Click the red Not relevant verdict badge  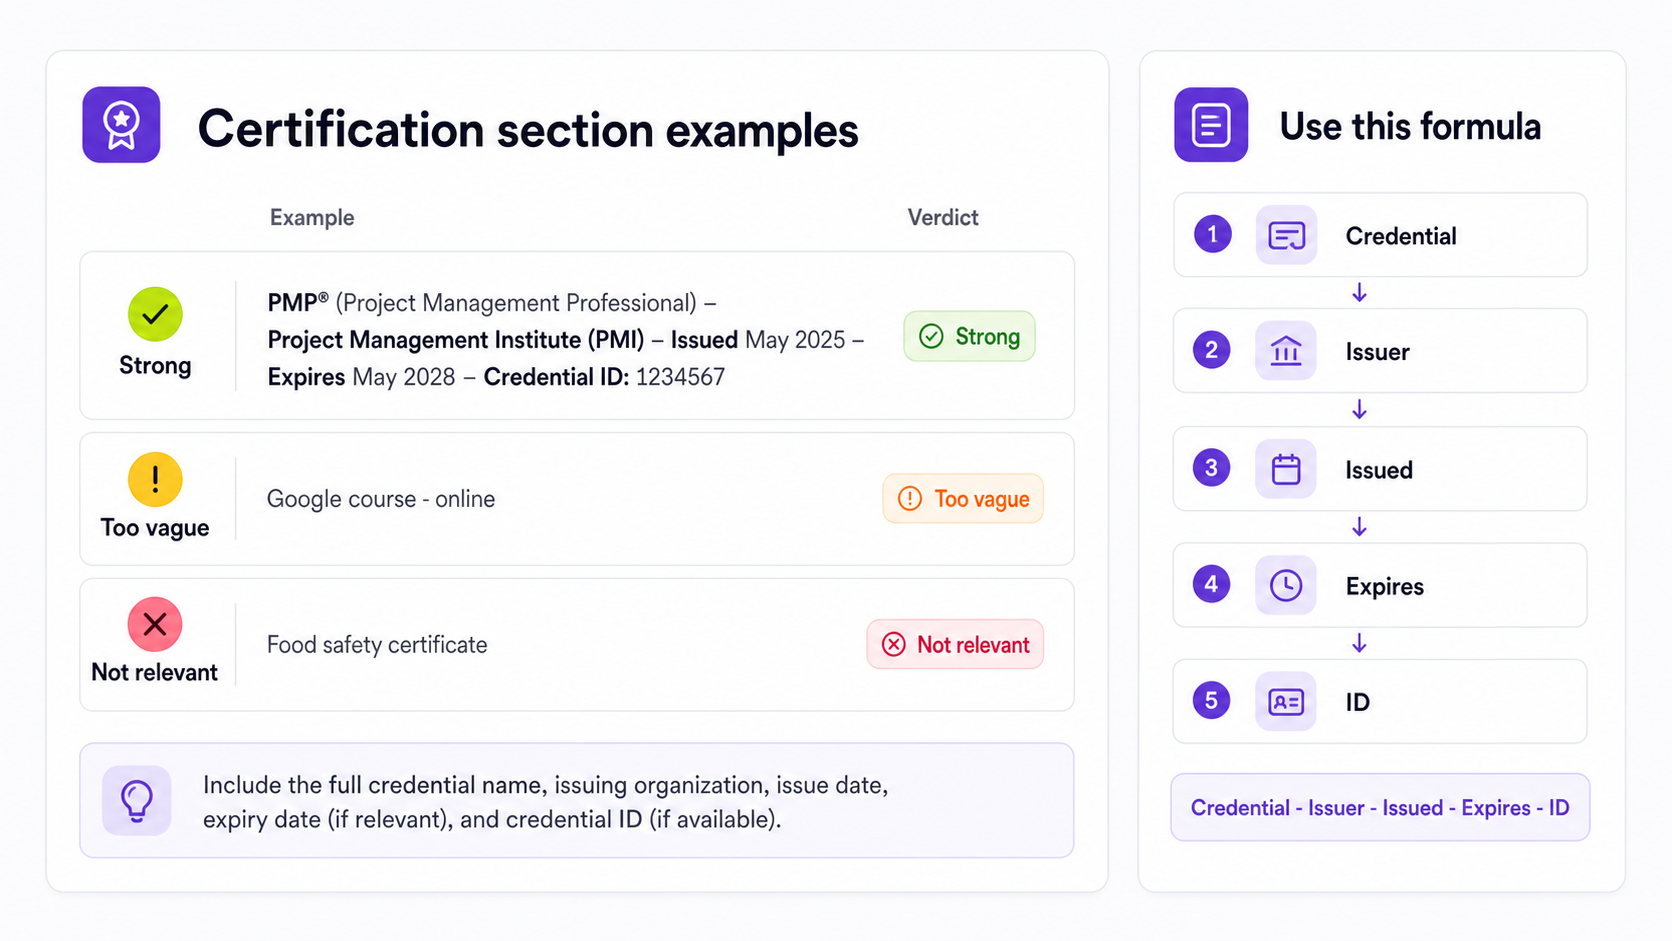[955, 644]
